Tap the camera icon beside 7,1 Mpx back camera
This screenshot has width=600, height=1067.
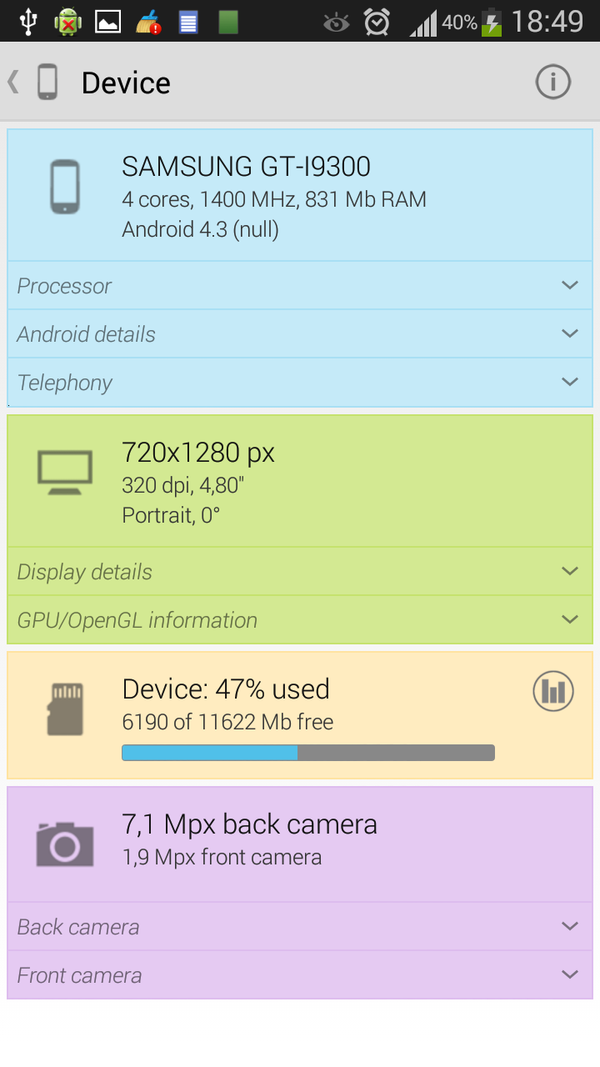coord(63,843)
